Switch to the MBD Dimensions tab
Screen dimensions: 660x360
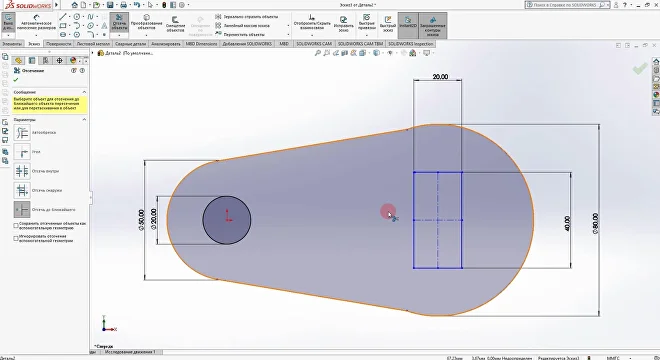(202, 43)
